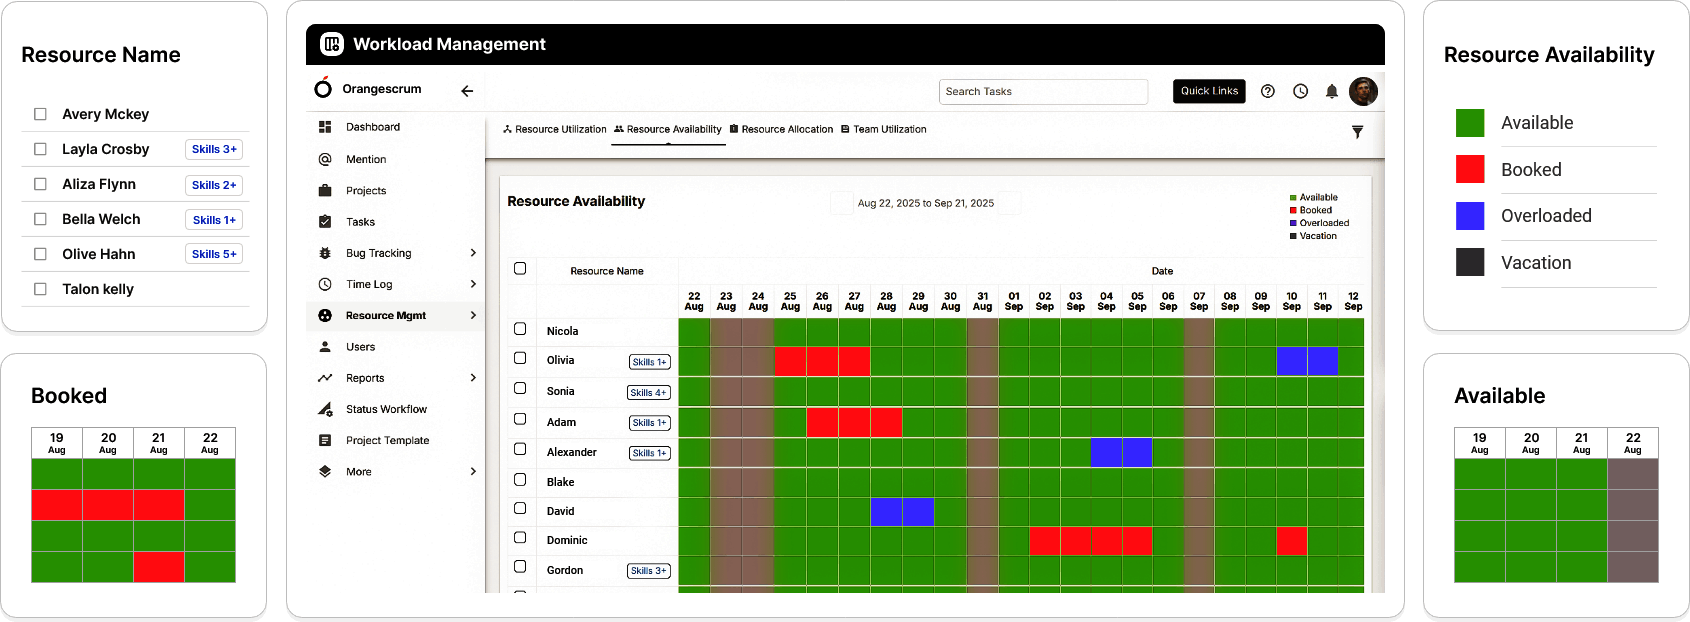This screenshot has height=622, width=1690.
Task: Open the help question mark icon
Action: 1268,91
